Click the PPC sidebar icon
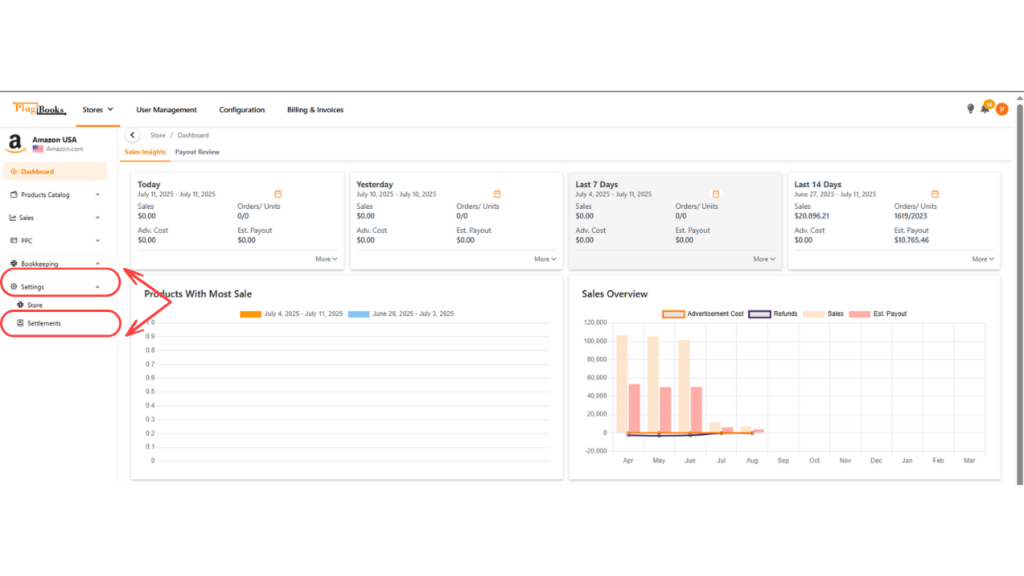Viewport: 1024px width, 576px height. (x=14, y=240)
